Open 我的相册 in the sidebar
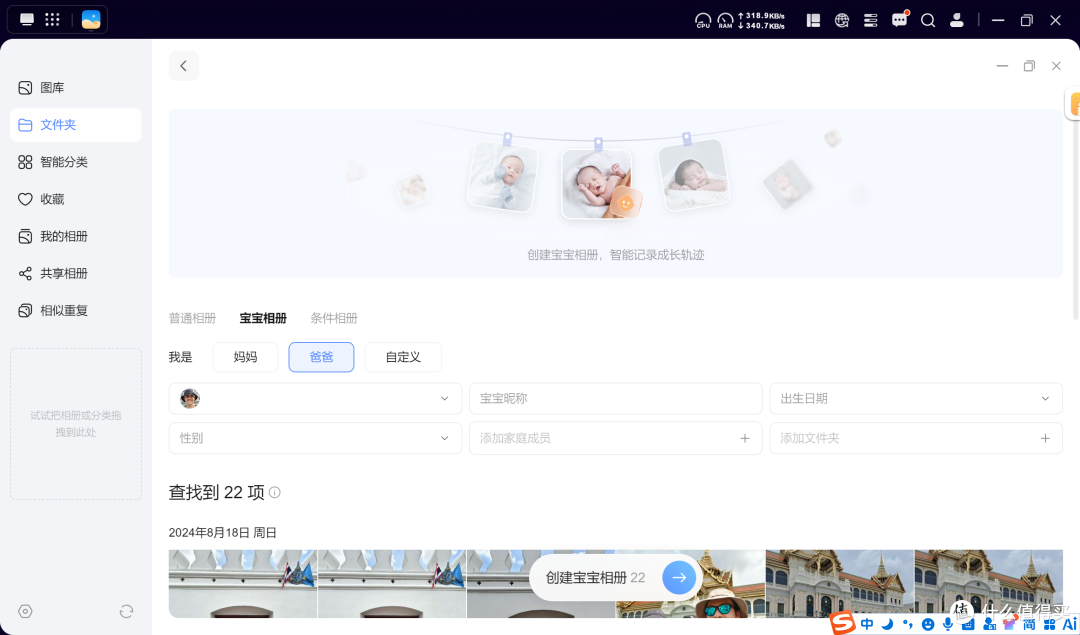1080x635 pixels. click(76, 236)
